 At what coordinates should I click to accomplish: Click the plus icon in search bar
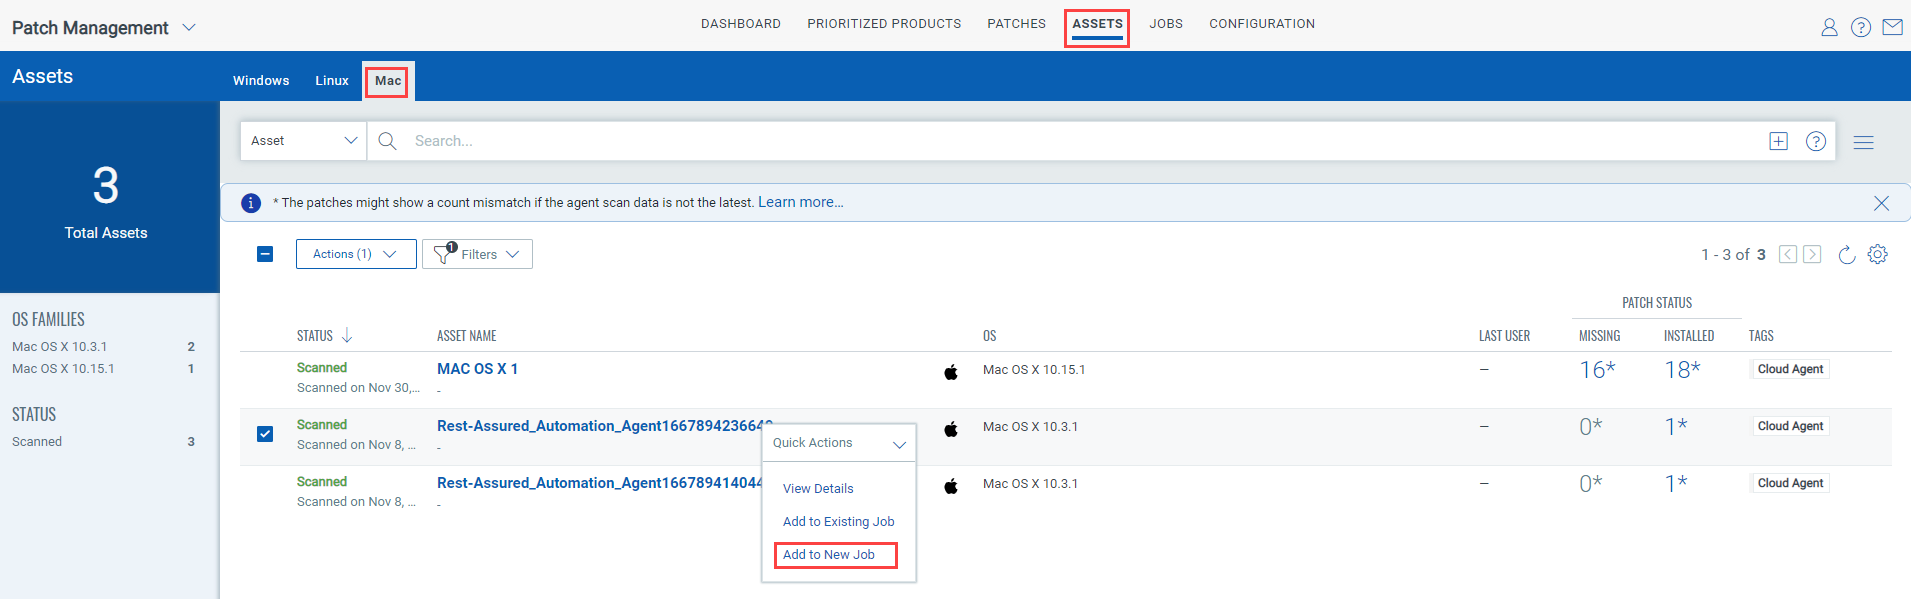click(x=1778, y=141)
